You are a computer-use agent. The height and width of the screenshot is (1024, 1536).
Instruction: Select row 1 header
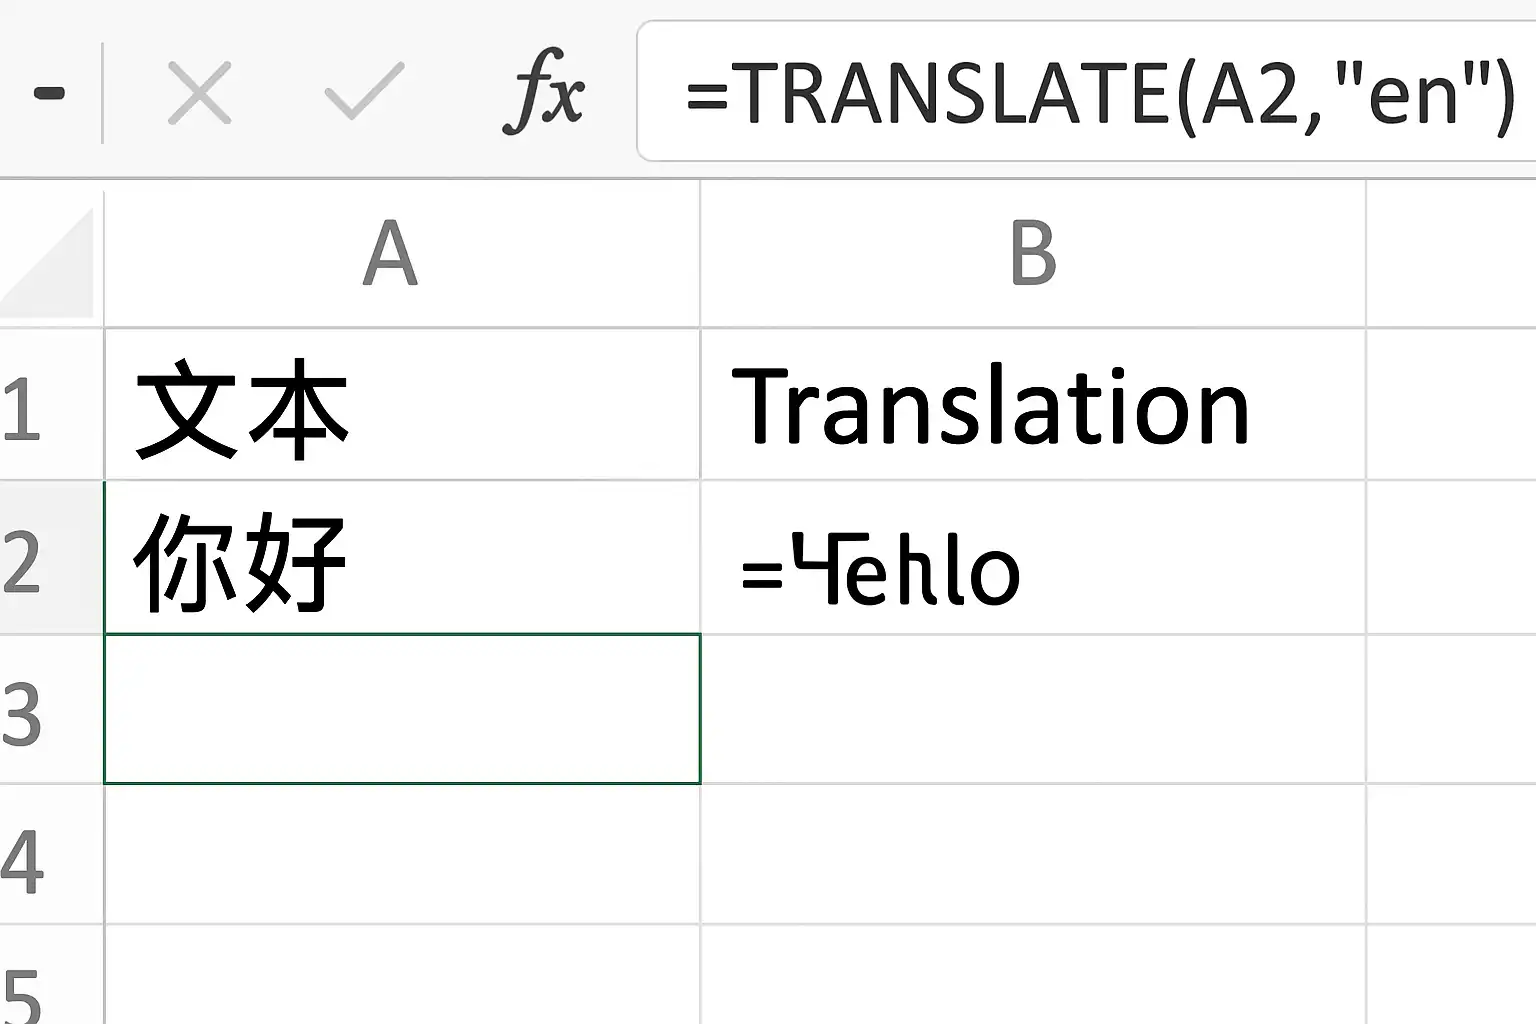click(51, 404)
